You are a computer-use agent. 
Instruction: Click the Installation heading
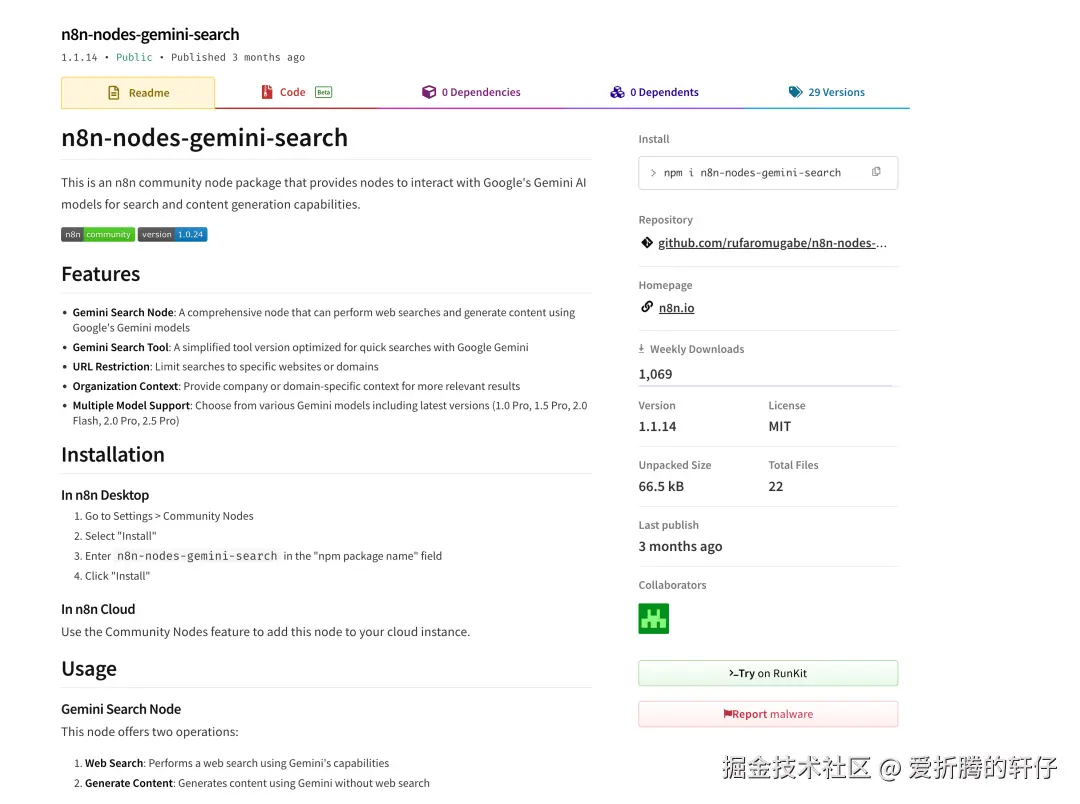point(113,455)
